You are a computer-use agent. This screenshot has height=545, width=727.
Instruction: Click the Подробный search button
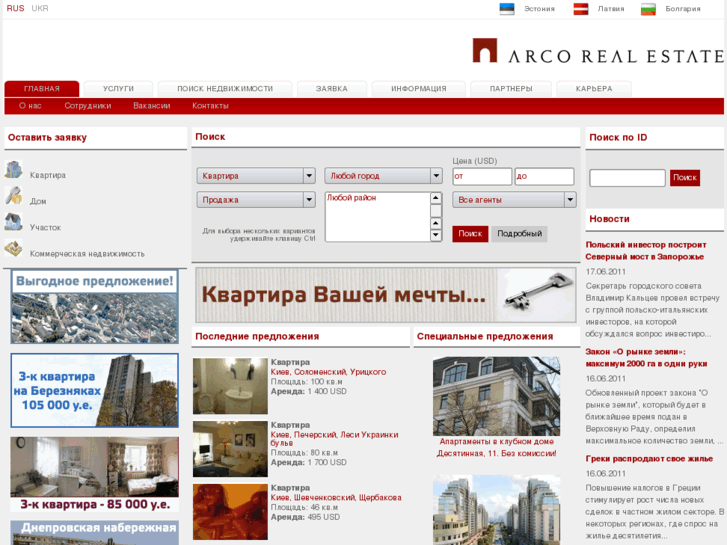(x=519, y=234)
